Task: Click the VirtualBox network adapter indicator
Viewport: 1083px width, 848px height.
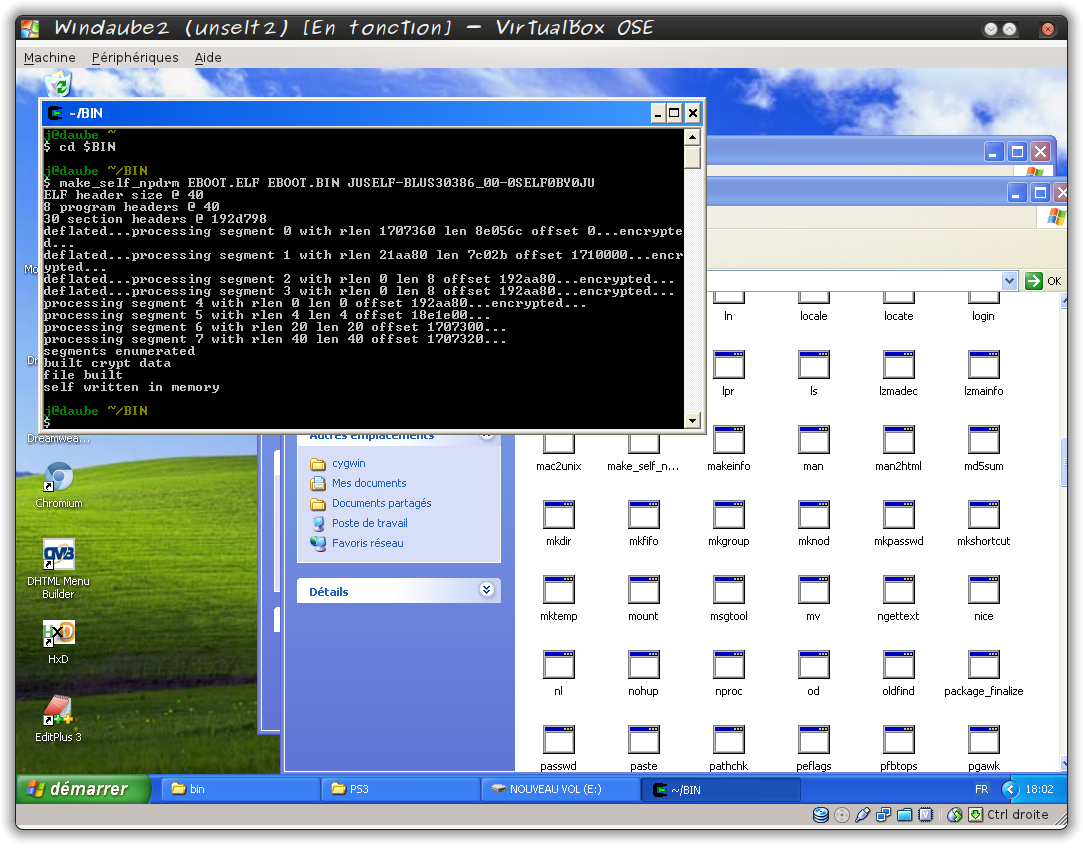Action: pyautogui.click(x=883, y=816)
